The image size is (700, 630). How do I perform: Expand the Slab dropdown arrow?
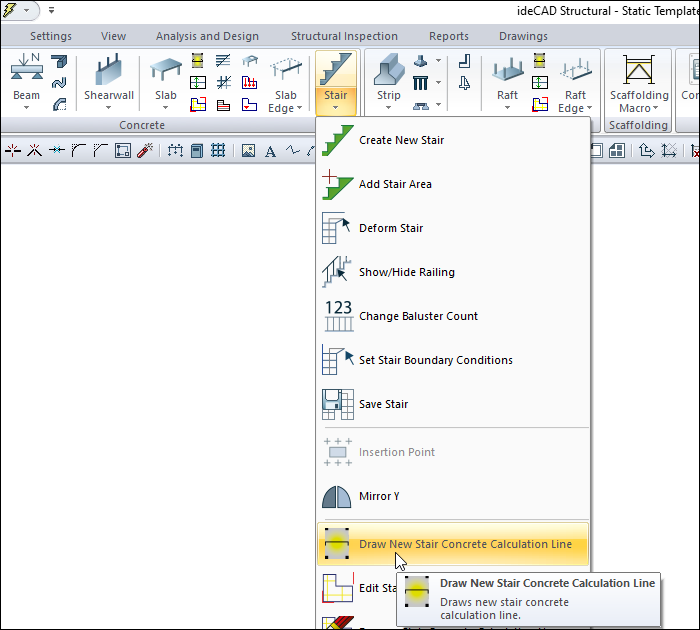[x=165, y=108]
